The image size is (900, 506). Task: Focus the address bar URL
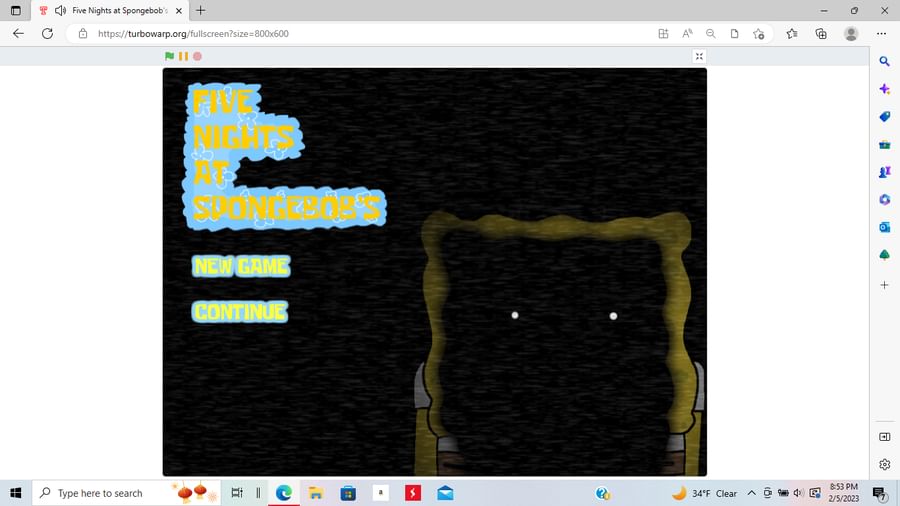[193, 33]
